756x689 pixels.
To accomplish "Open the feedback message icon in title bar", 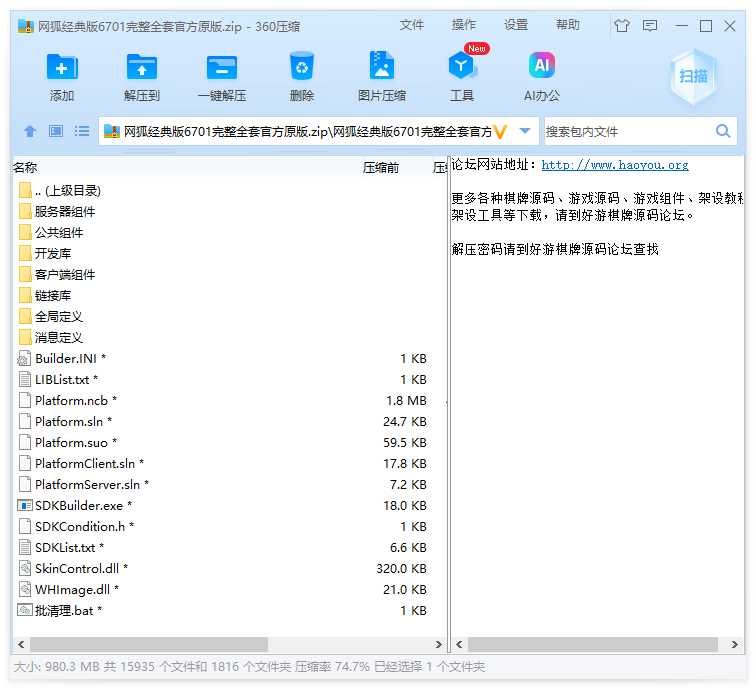I will coord(650,25).
